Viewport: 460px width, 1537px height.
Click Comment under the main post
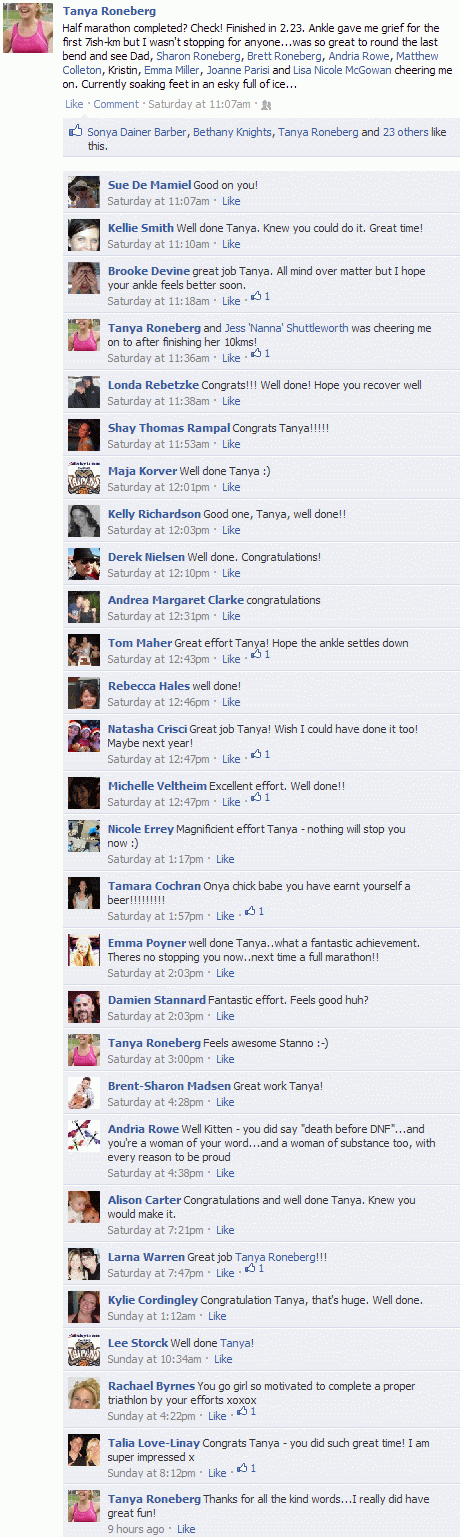[x=116, y=104]
